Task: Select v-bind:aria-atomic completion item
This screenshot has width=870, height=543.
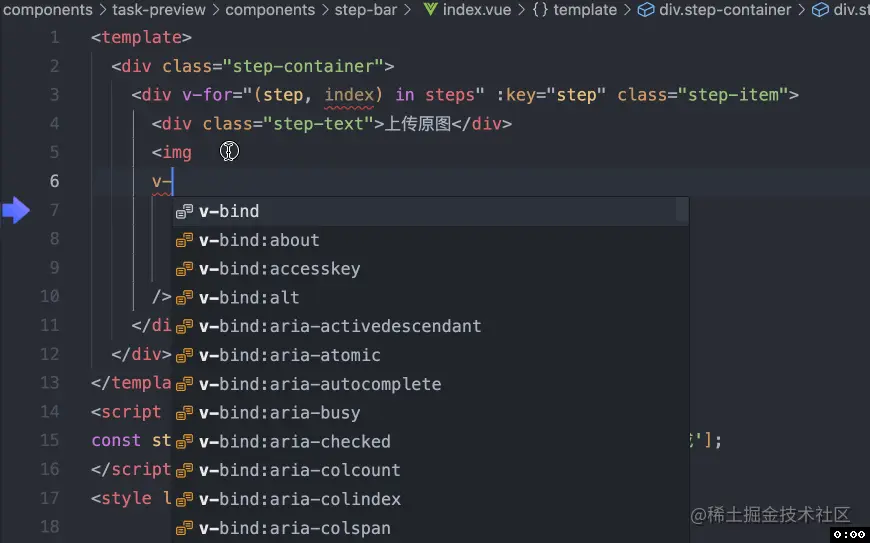Action: pos(431,355)
